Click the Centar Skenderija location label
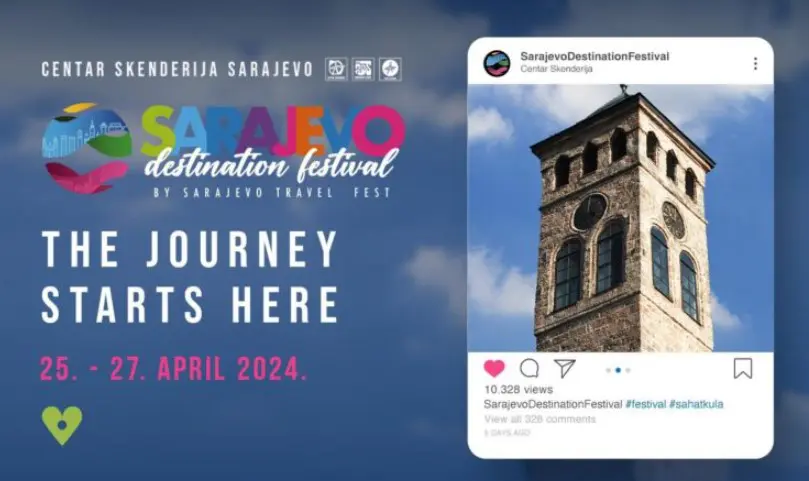Viewport: 809px width, 481px height. pyautogui.click(x=556, y=69)
